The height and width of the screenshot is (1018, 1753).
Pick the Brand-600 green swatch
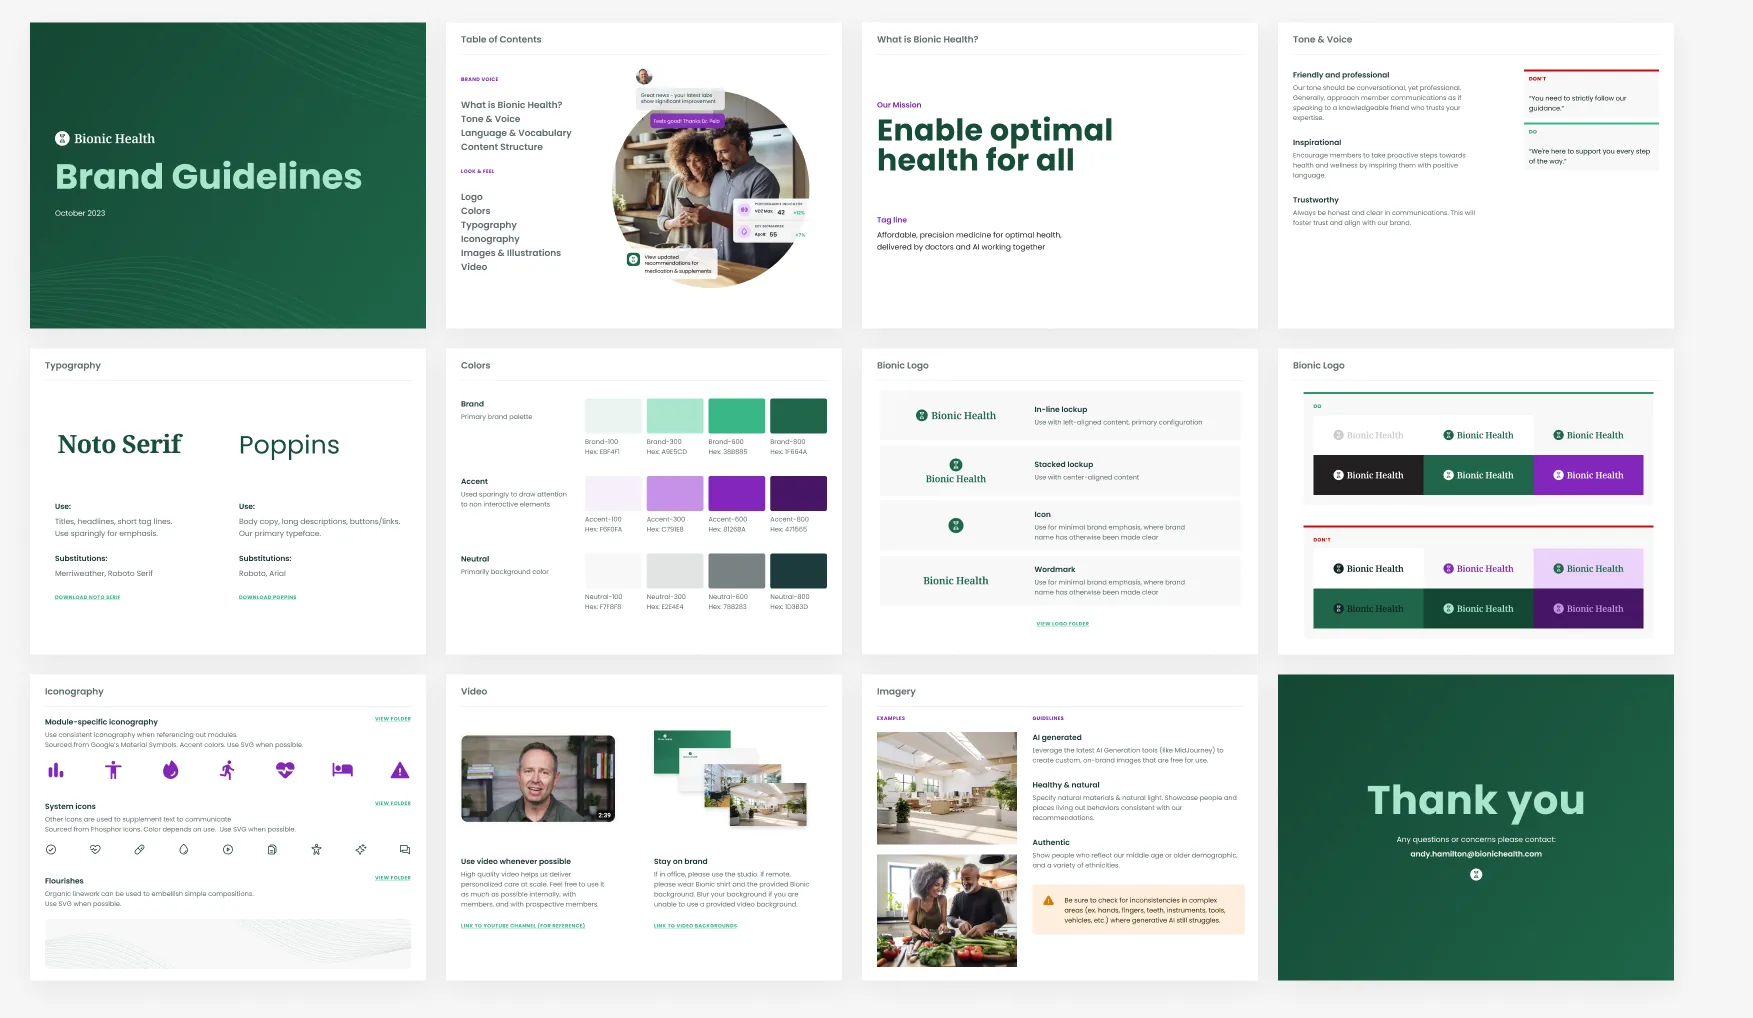737,416
